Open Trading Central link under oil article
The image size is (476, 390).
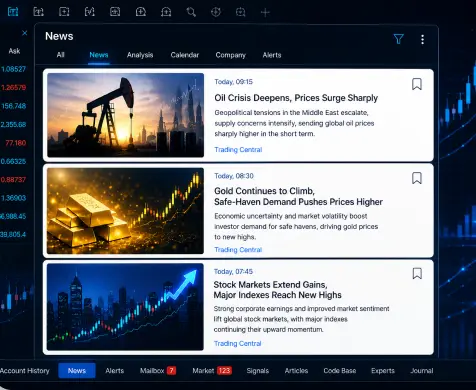pyautogui.click(x=238, y=150)
